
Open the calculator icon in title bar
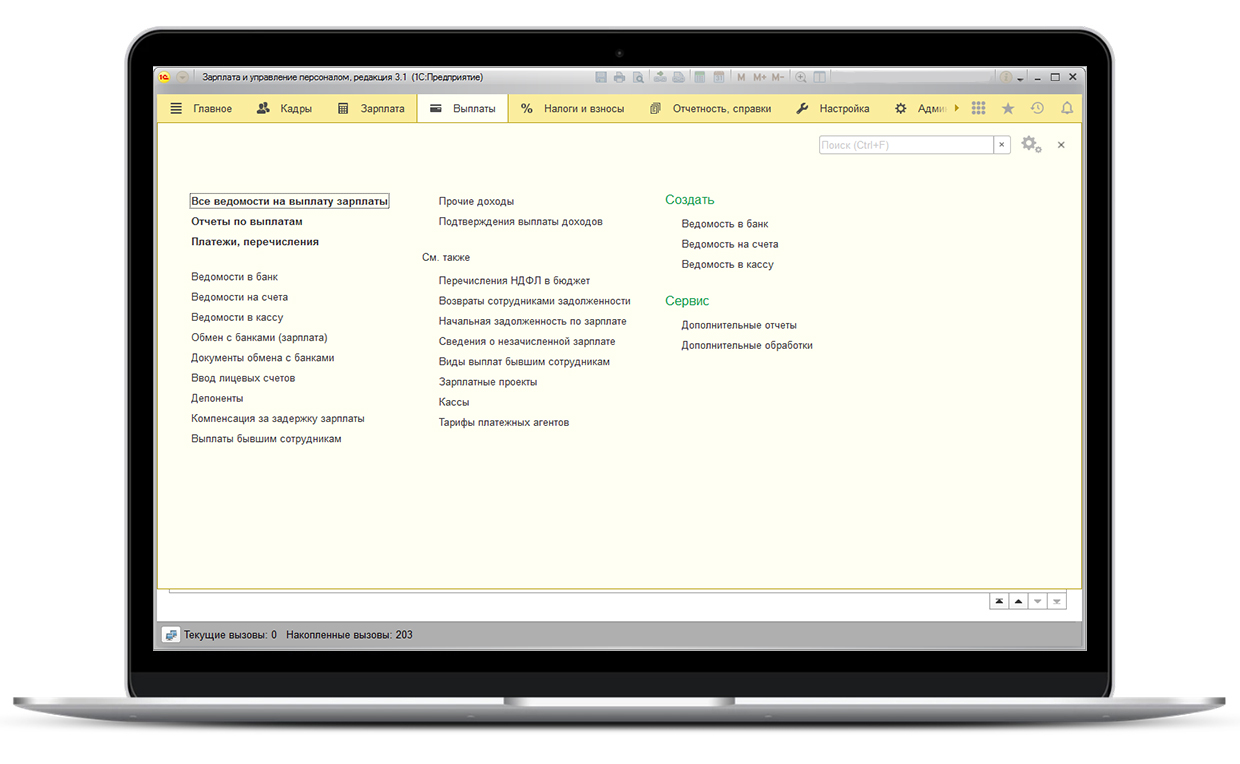pyautogui.click(x=701, y=77)
